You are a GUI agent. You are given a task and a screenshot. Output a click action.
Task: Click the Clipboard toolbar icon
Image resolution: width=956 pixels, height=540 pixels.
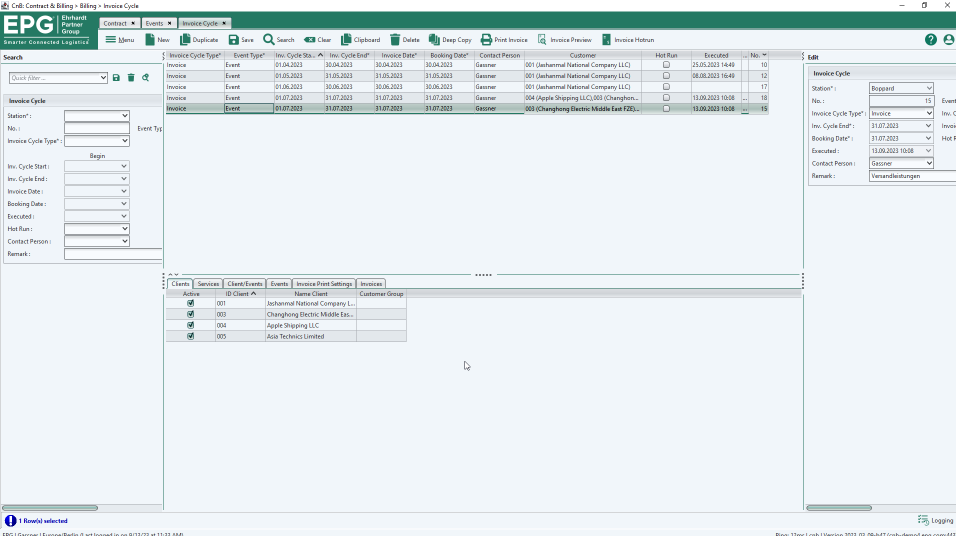346,40
